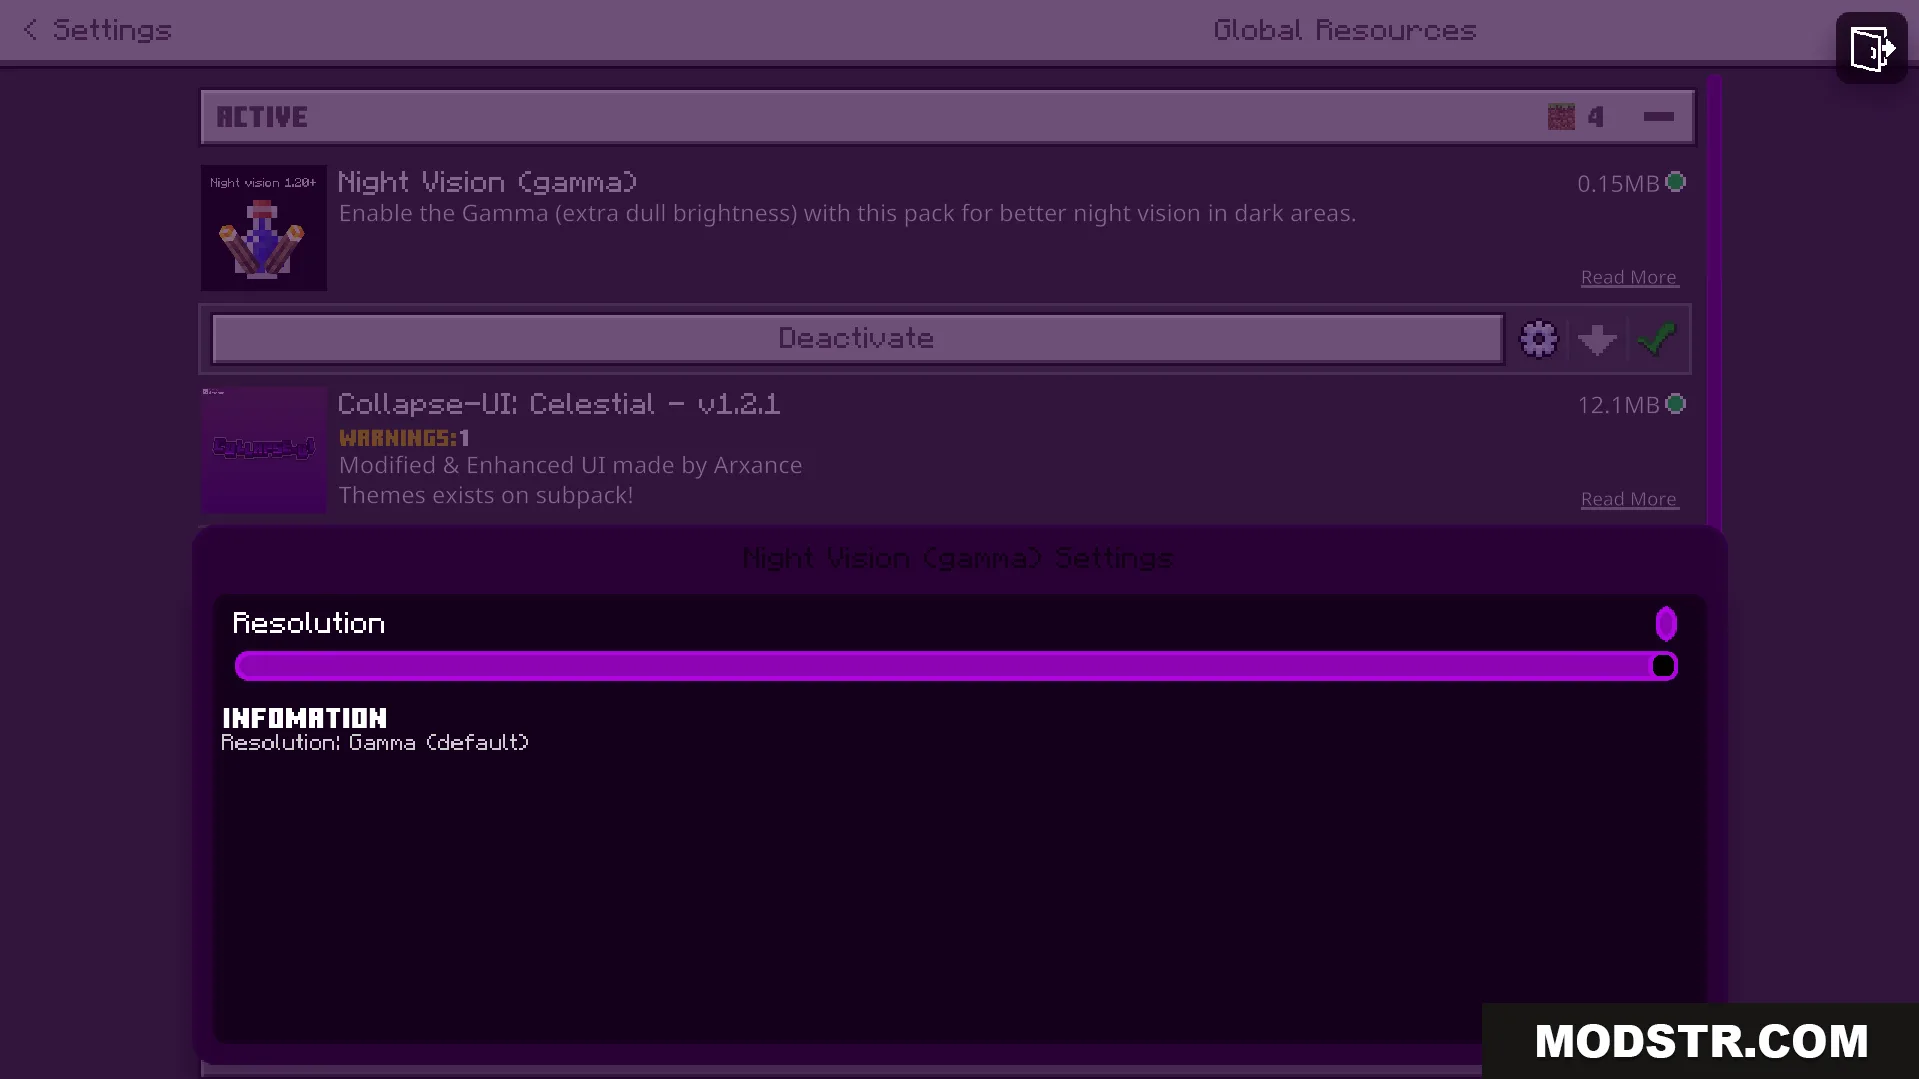Click the purple Resolution value indicator
The height and width of the screenshot is (1079, 1919).
(1666, 624)
